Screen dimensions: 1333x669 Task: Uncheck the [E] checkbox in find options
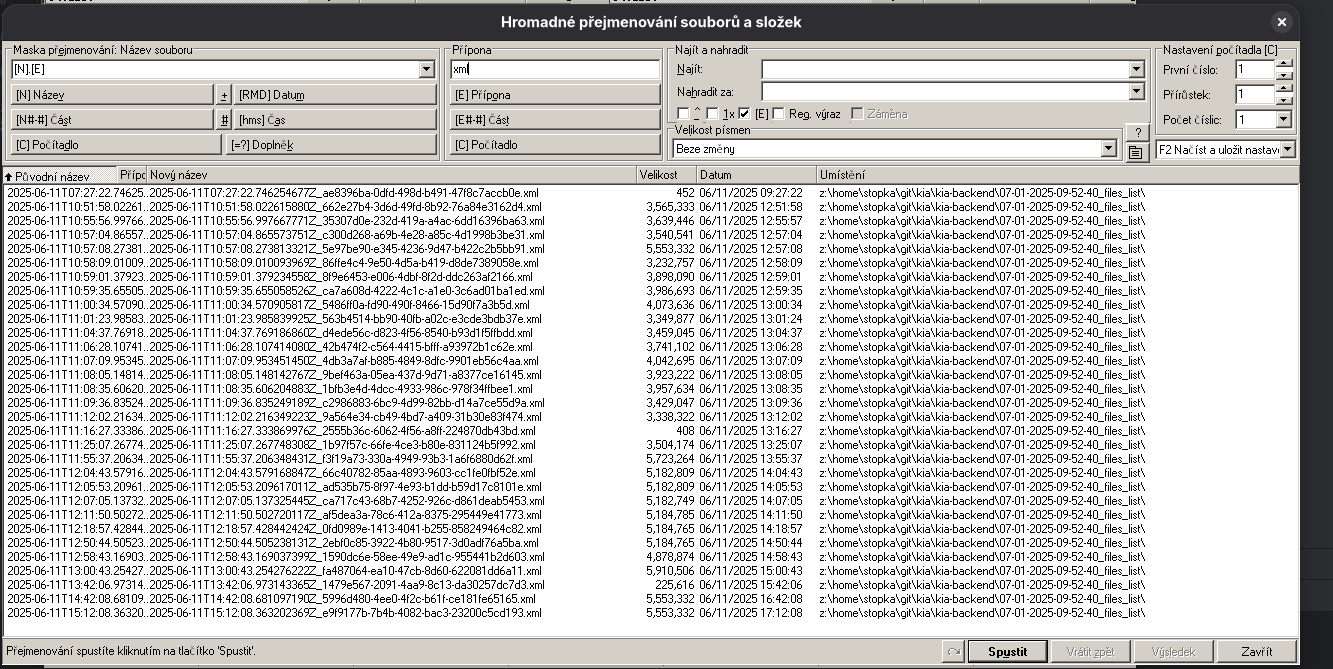pos(744,114)
